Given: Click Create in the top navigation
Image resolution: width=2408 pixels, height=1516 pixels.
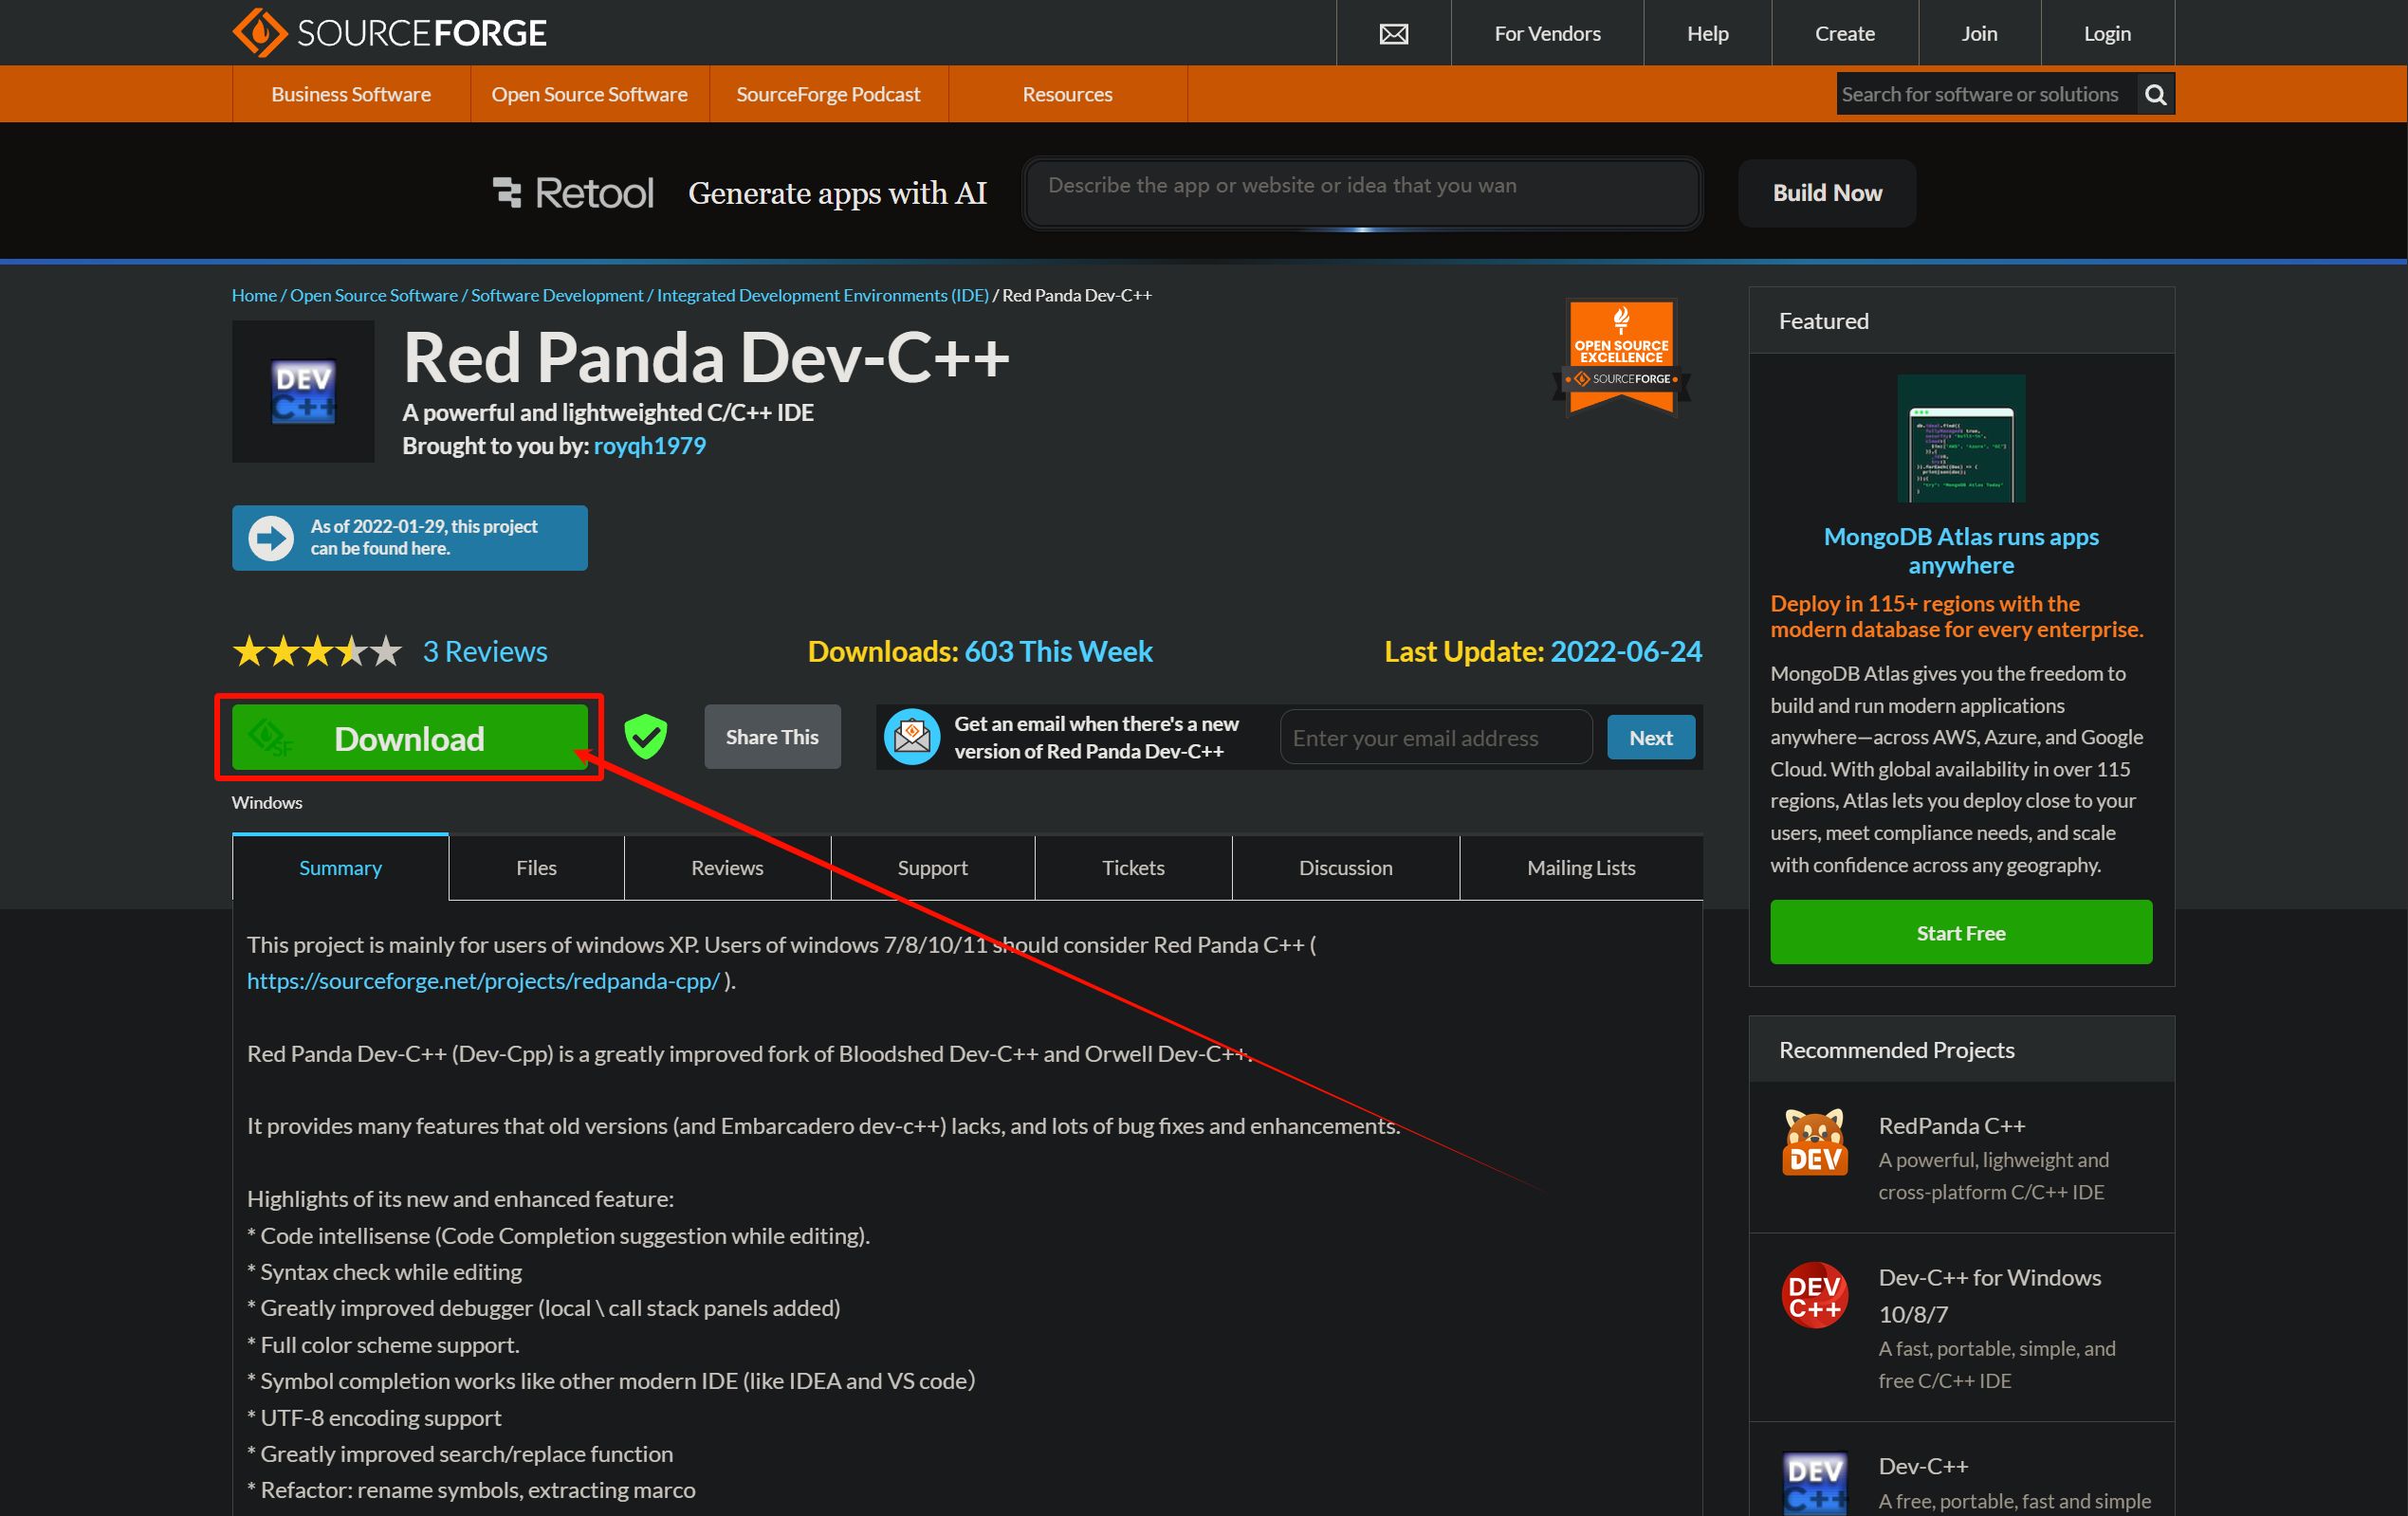Looking at the screenshot, I should [x=1844, y=34].
